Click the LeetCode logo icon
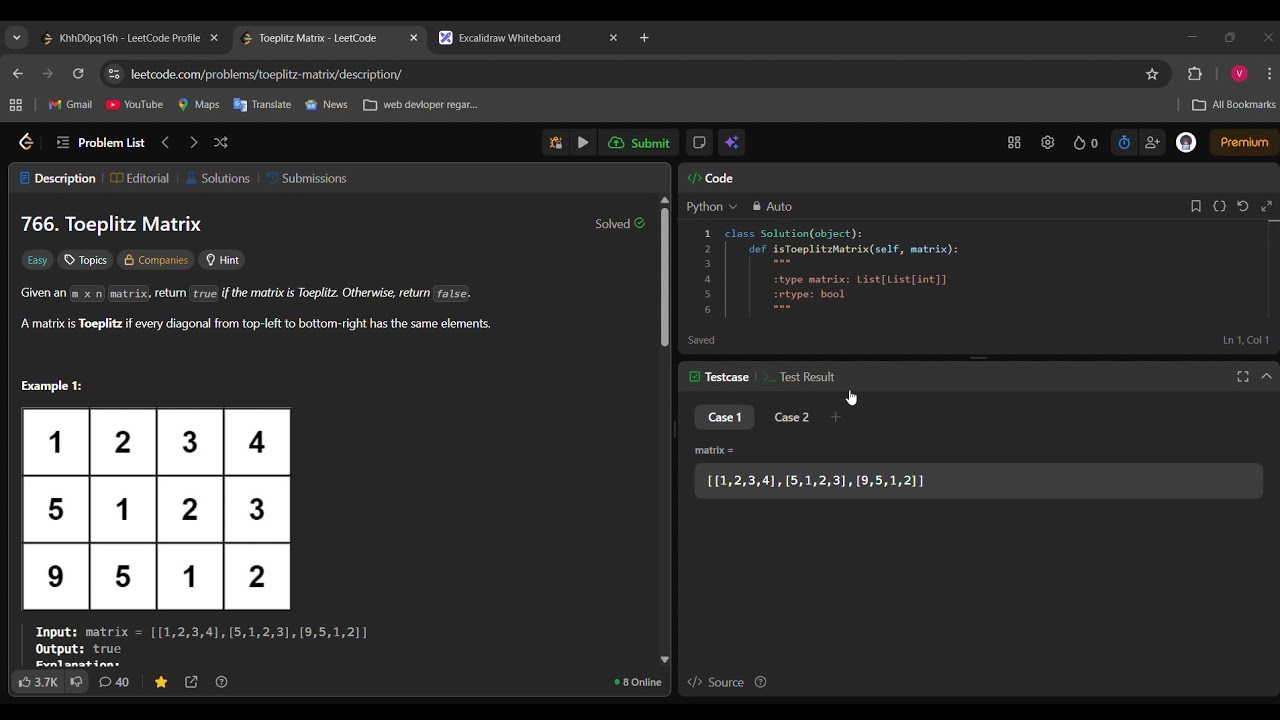This screenshot has width=1280, height=720. tap(26, 142)
